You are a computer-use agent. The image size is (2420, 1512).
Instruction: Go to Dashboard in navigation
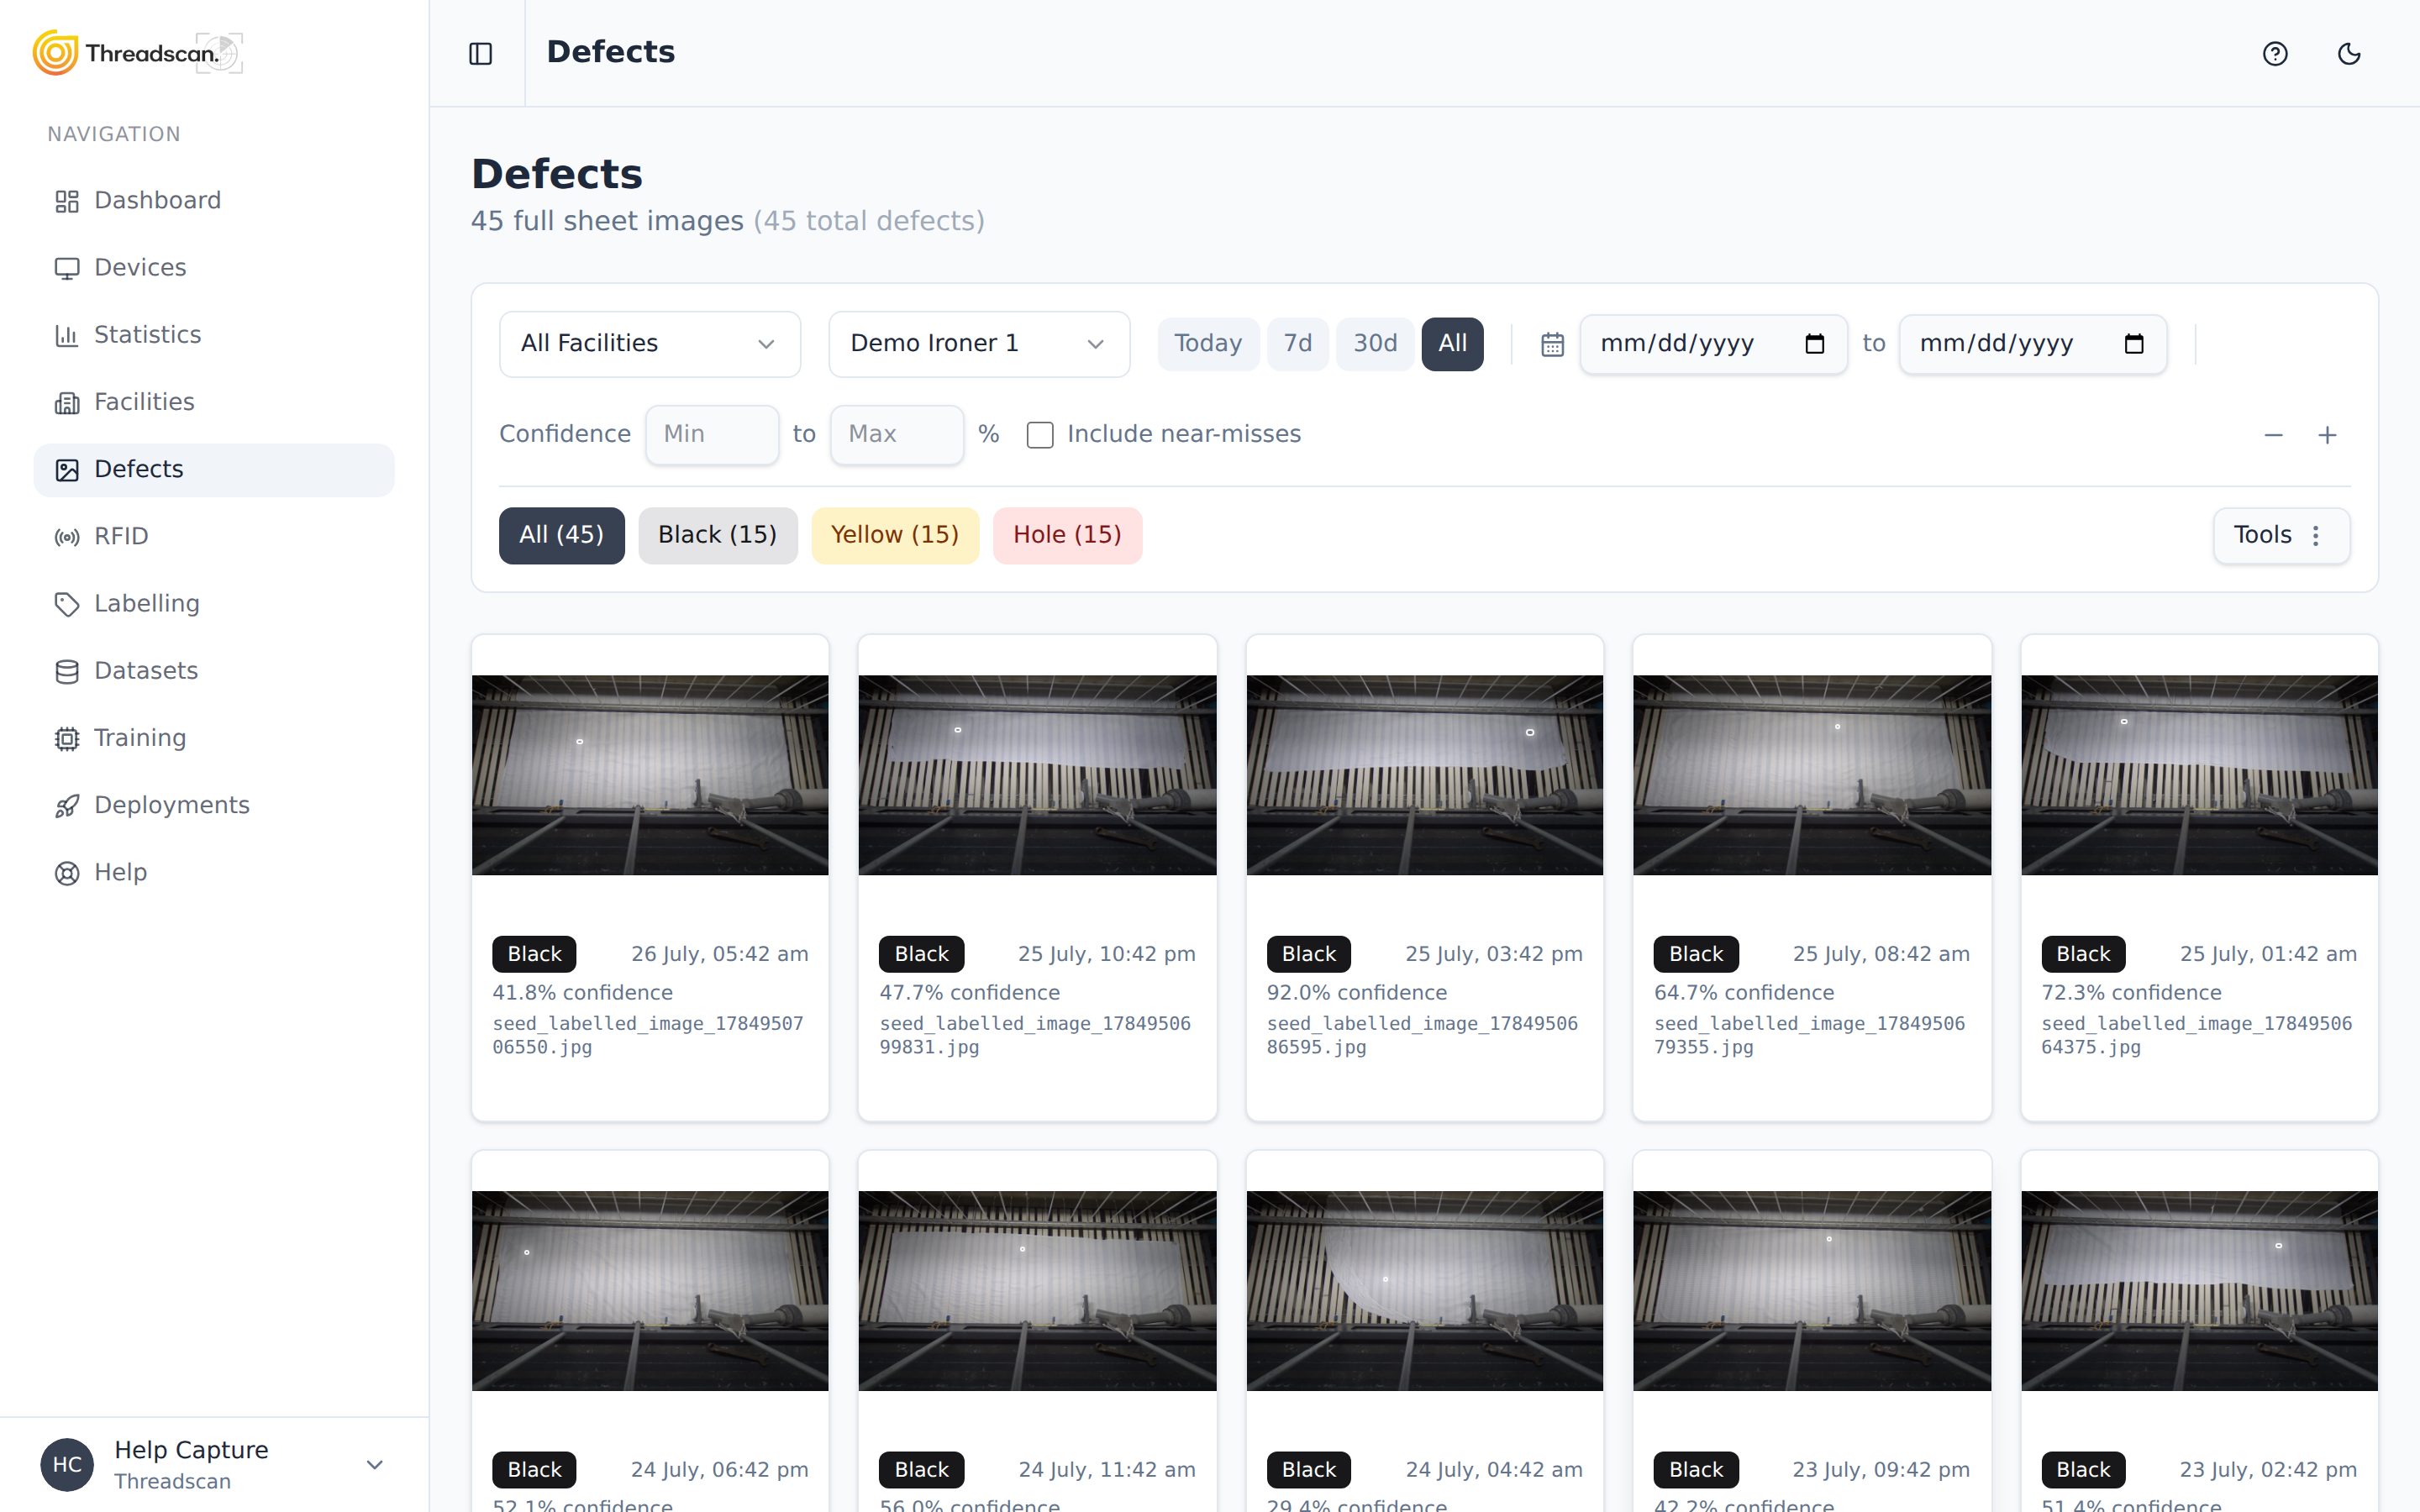[214, 201]
